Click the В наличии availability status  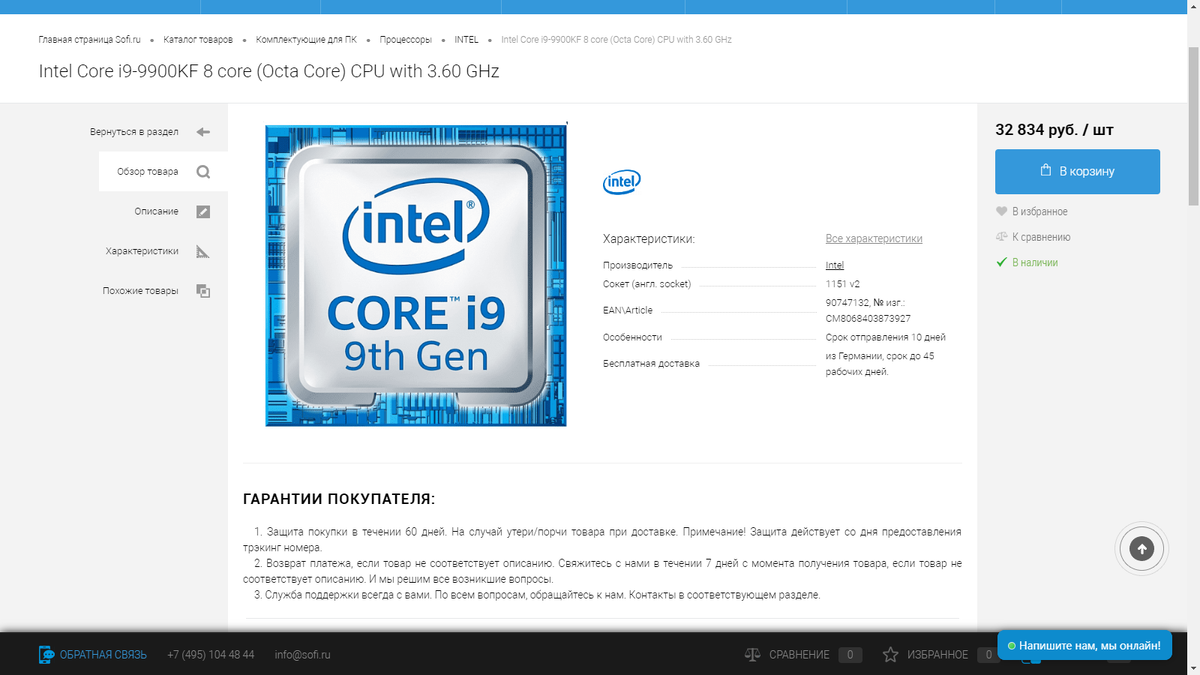tap(1035, 263)
